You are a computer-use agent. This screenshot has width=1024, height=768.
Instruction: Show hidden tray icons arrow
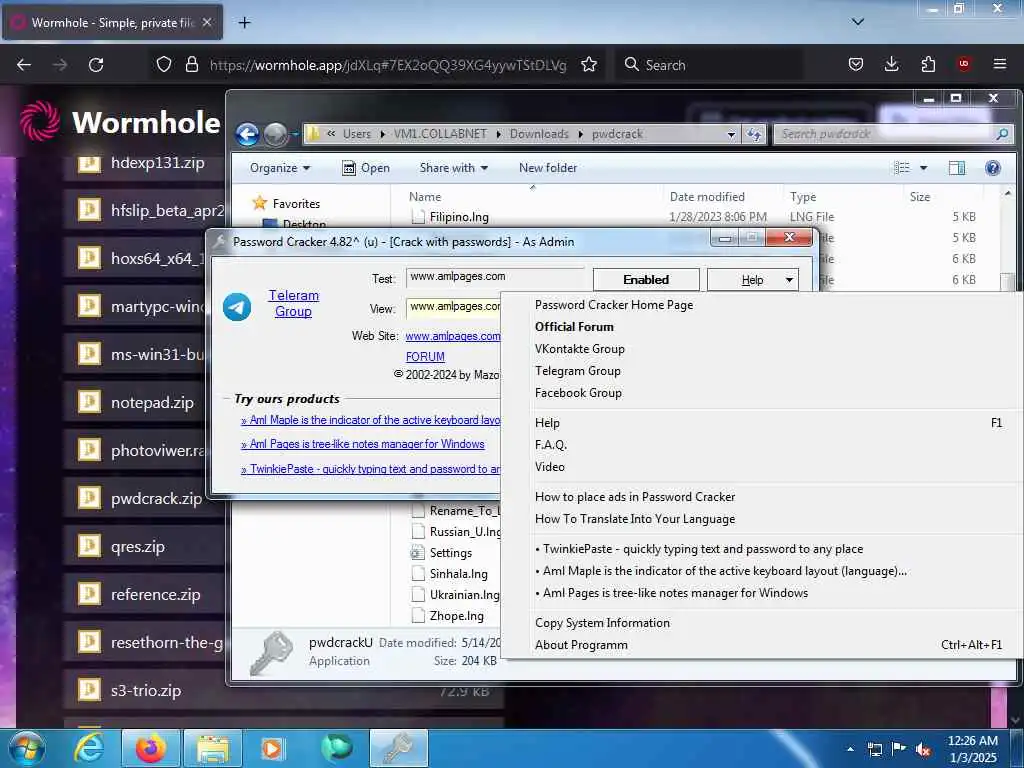[850, 749]
